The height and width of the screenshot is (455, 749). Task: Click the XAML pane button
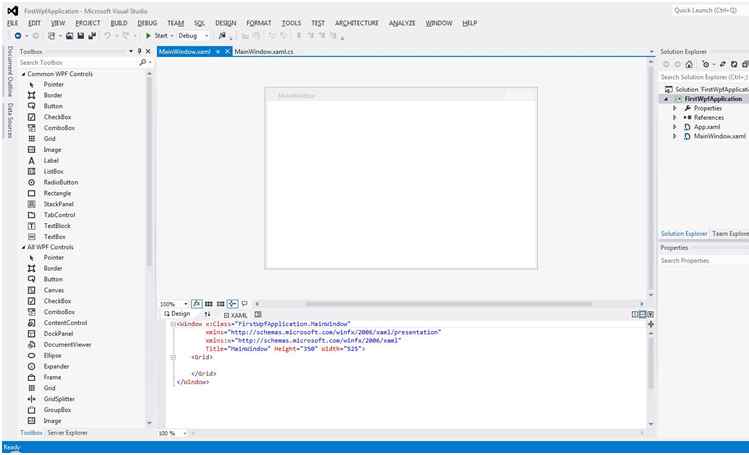click(235, 315)
